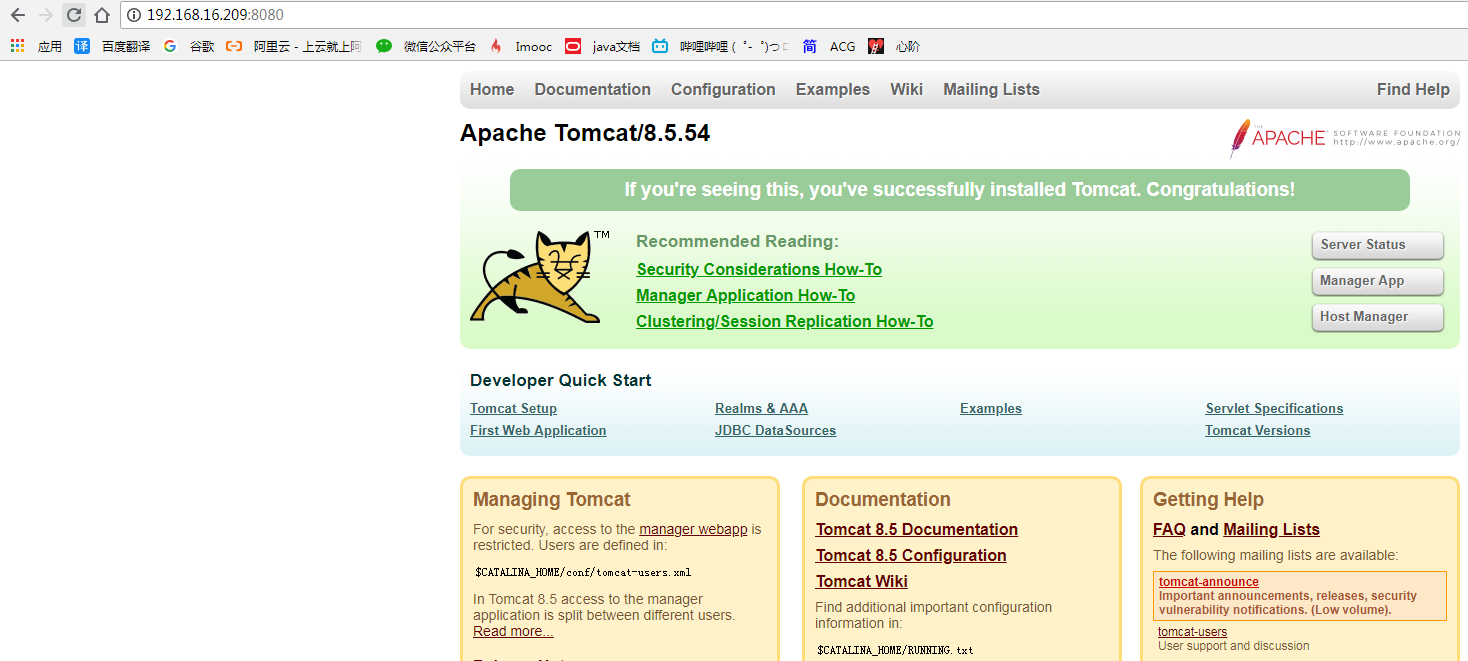
Task: Open Find Help in navigation bar
Action: pyautogui.click(x=1413, y=89)
